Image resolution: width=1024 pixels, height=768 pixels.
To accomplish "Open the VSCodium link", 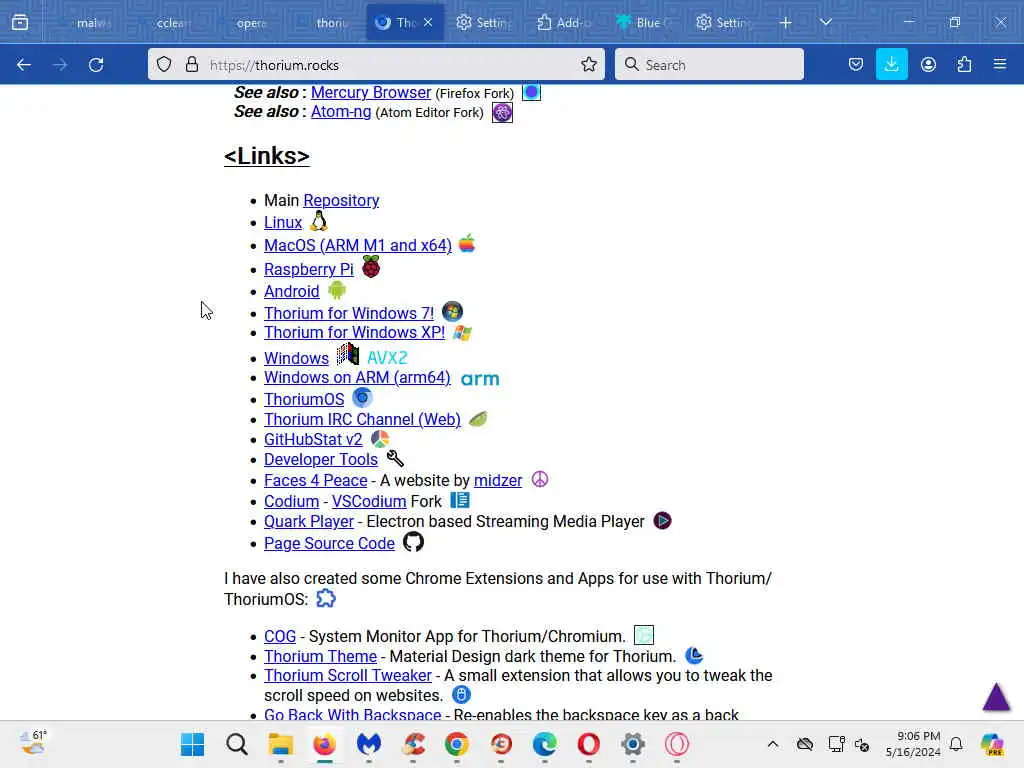I will 369,502.
